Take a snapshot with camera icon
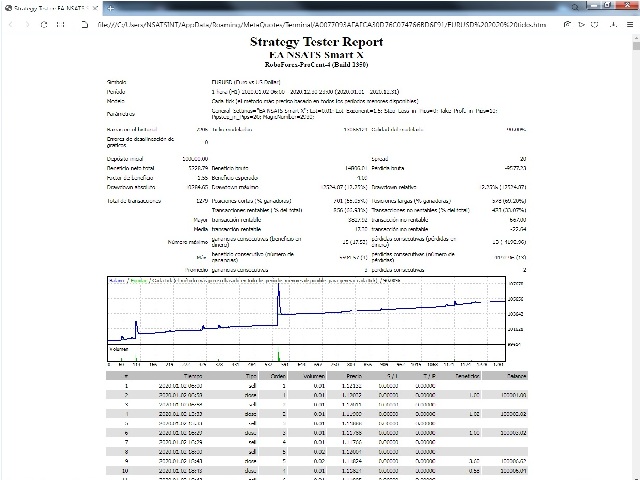Screen dimensions: 640x480 (567, 24)
